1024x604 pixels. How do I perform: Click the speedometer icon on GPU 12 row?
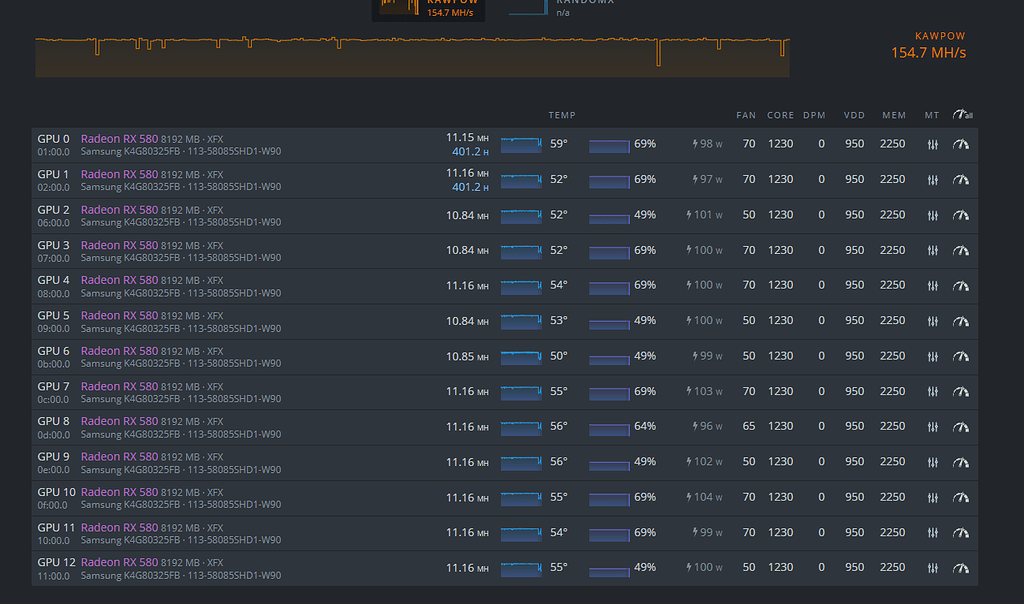(961, 567)
